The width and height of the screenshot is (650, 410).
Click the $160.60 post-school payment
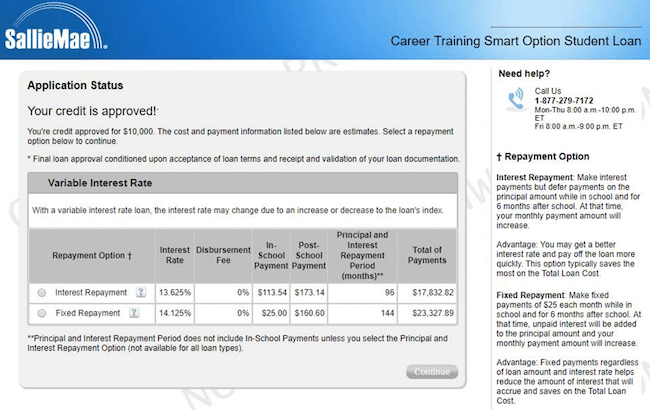point(309,313)
